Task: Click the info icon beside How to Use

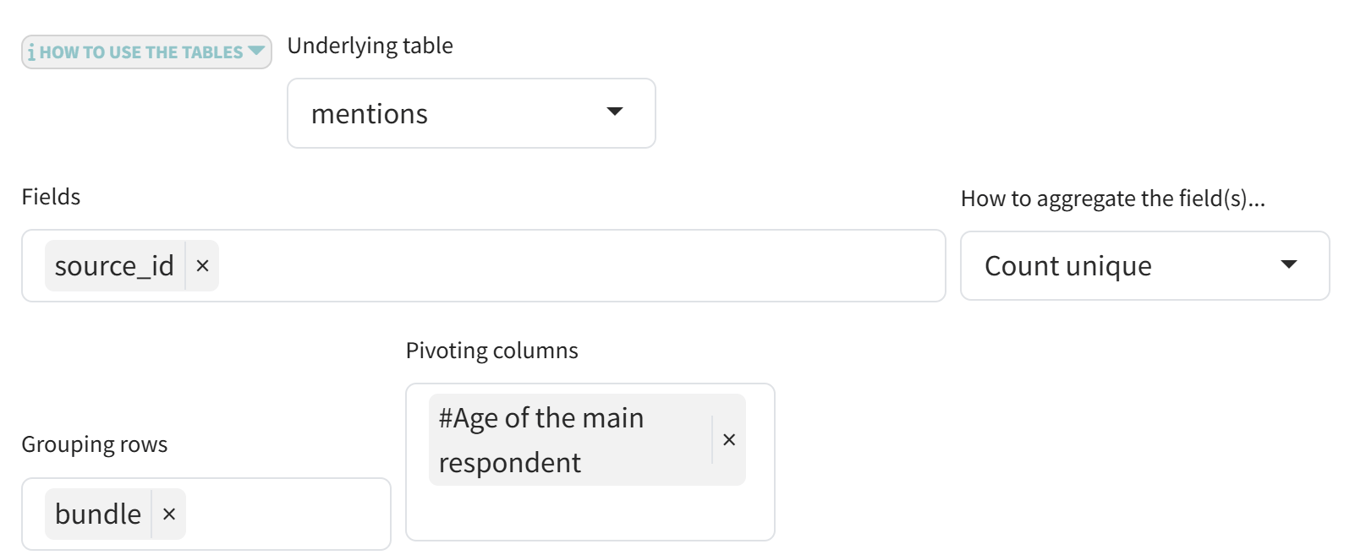Action: [31, 53]
